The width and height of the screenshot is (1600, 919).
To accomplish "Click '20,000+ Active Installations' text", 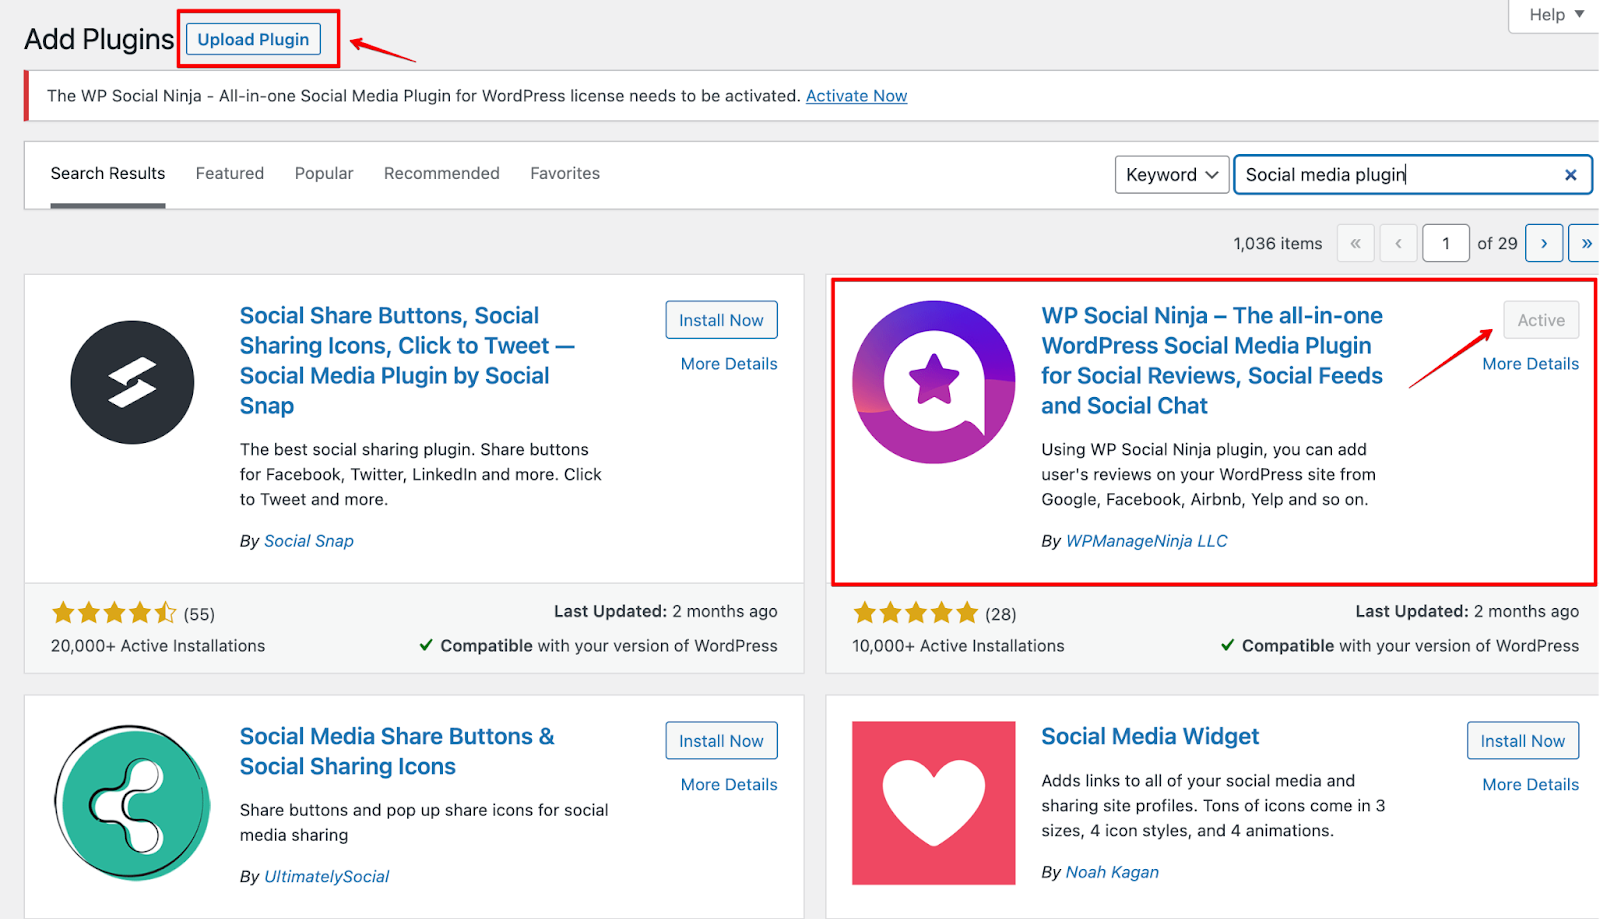I will click(158, 646).
